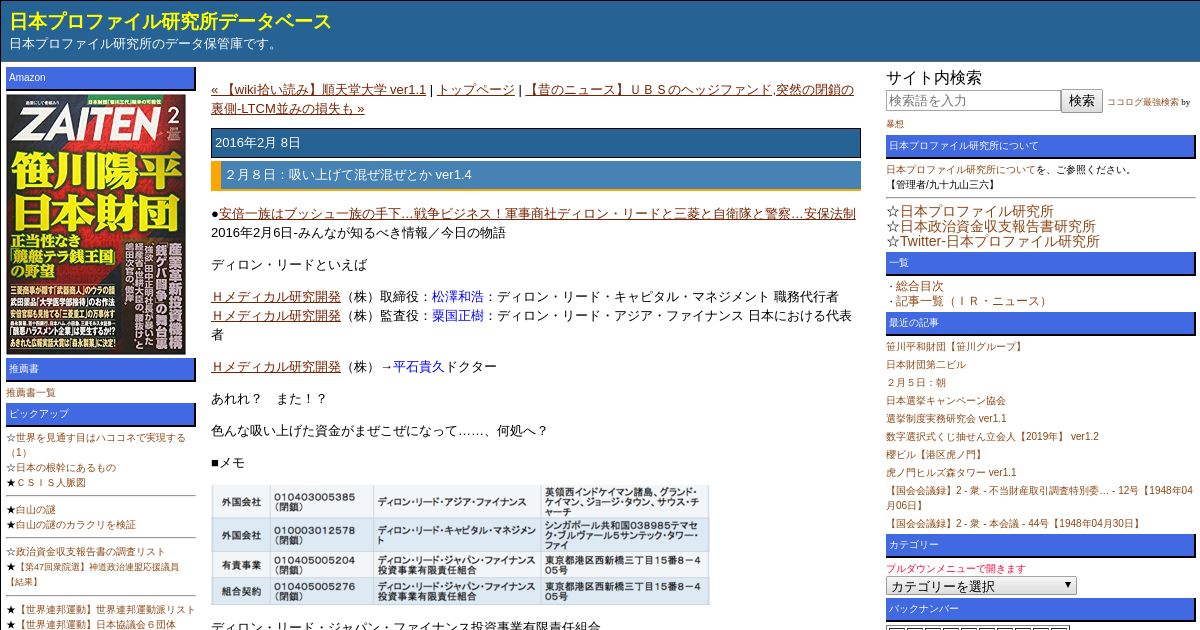Open second Hメディカル研究開発 link beside 監査役
The width and height of the screenshot is (1200, 630).
click(x=276, y=315)
